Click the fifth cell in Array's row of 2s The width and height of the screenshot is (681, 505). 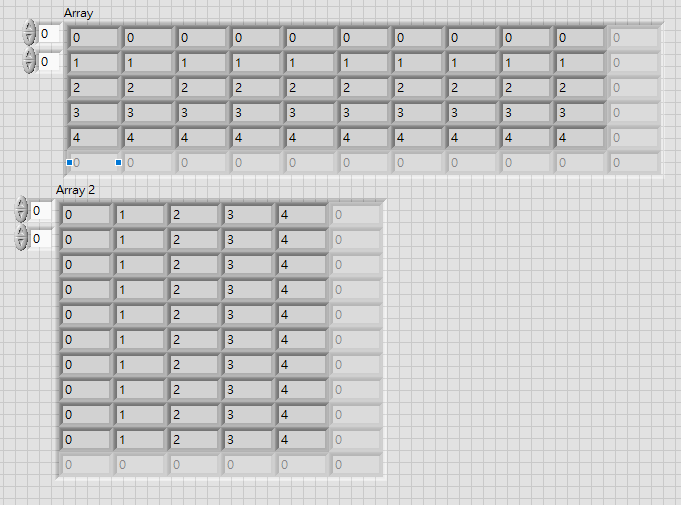pos(310,88)
